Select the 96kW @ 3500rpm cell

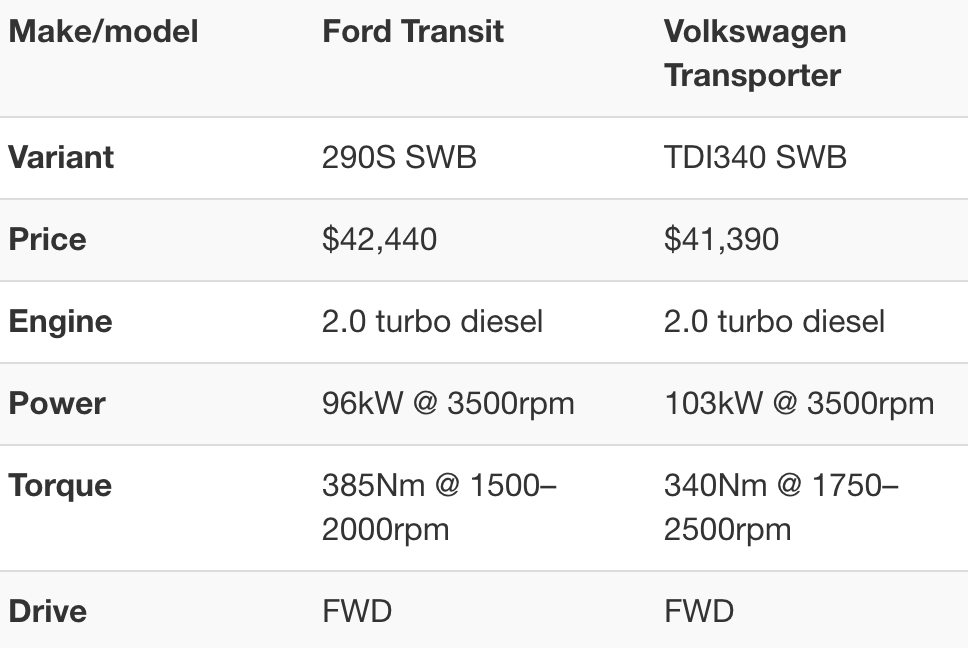pos(448,403)
